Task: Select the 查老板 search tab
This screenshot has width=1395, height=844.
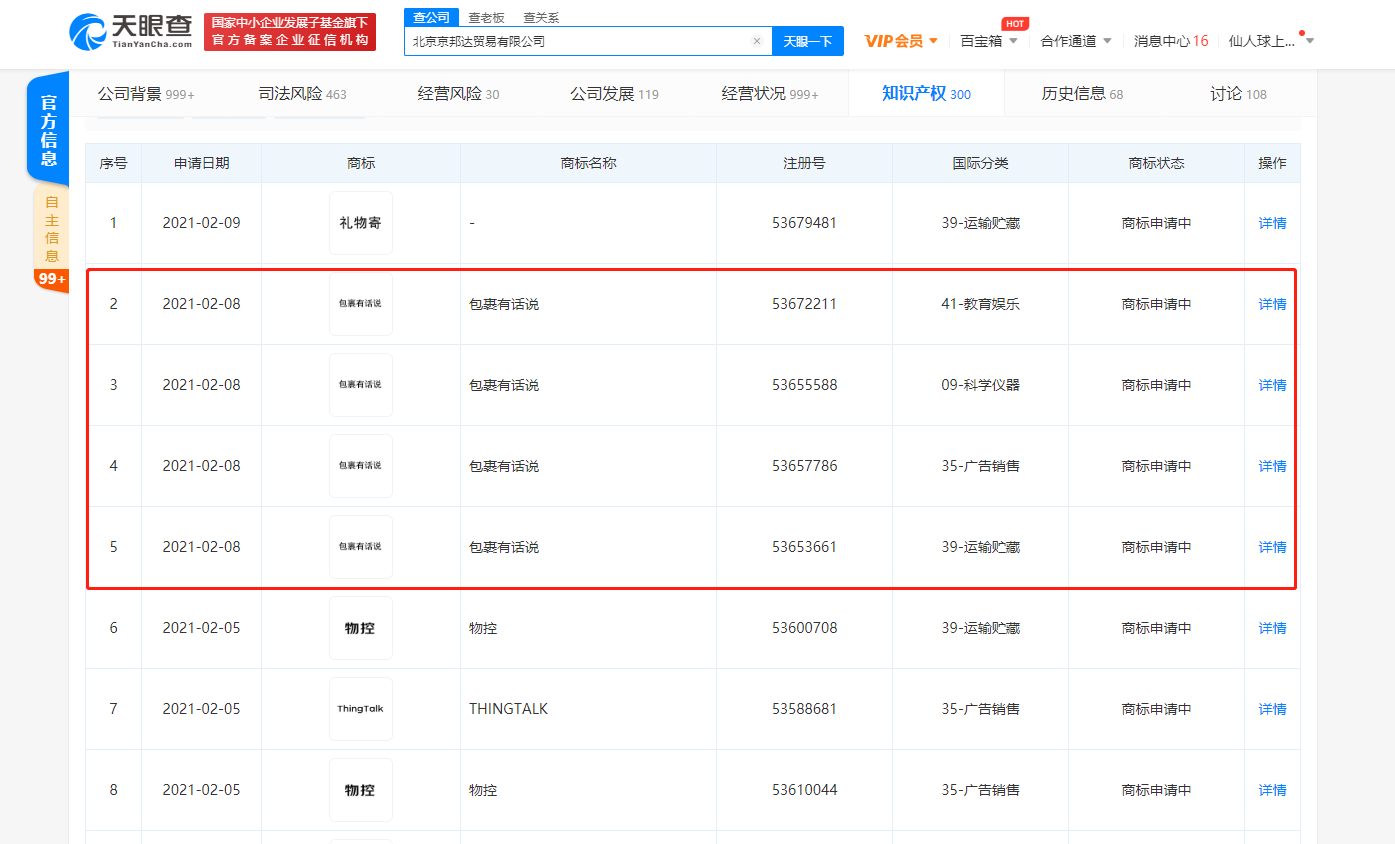Action: click(x=486, y=17)
